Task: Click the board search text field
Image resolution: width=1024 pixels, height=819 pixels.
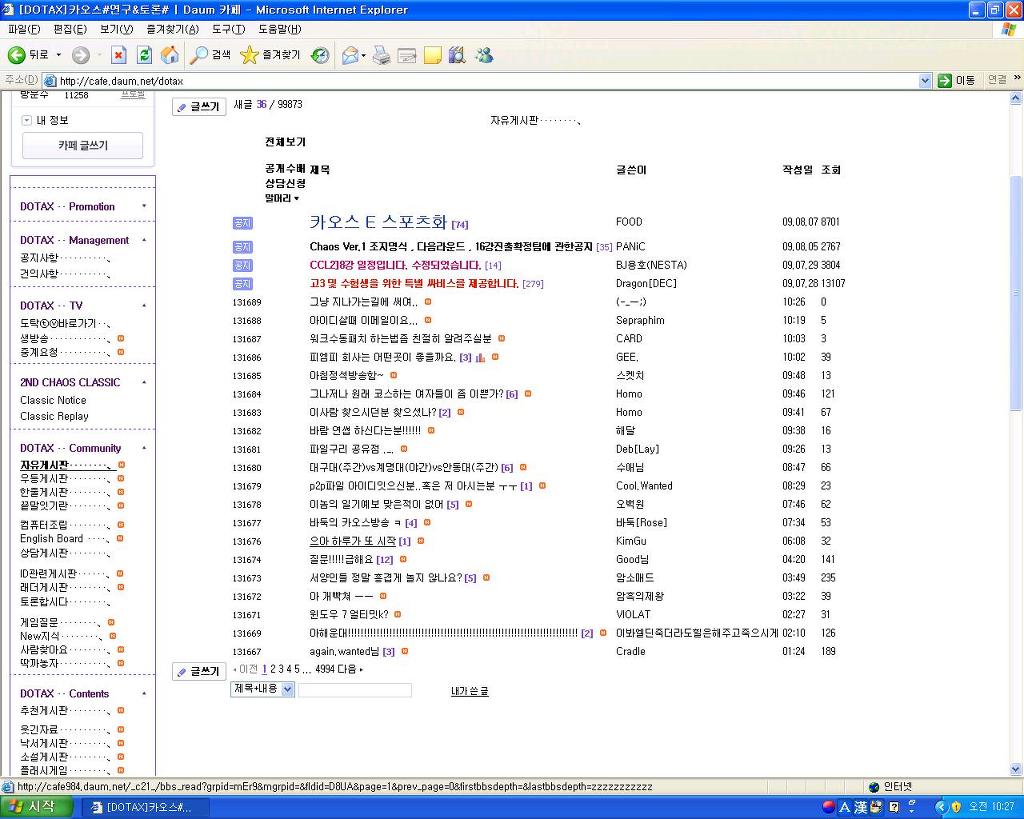Action: tap(355, 690)
